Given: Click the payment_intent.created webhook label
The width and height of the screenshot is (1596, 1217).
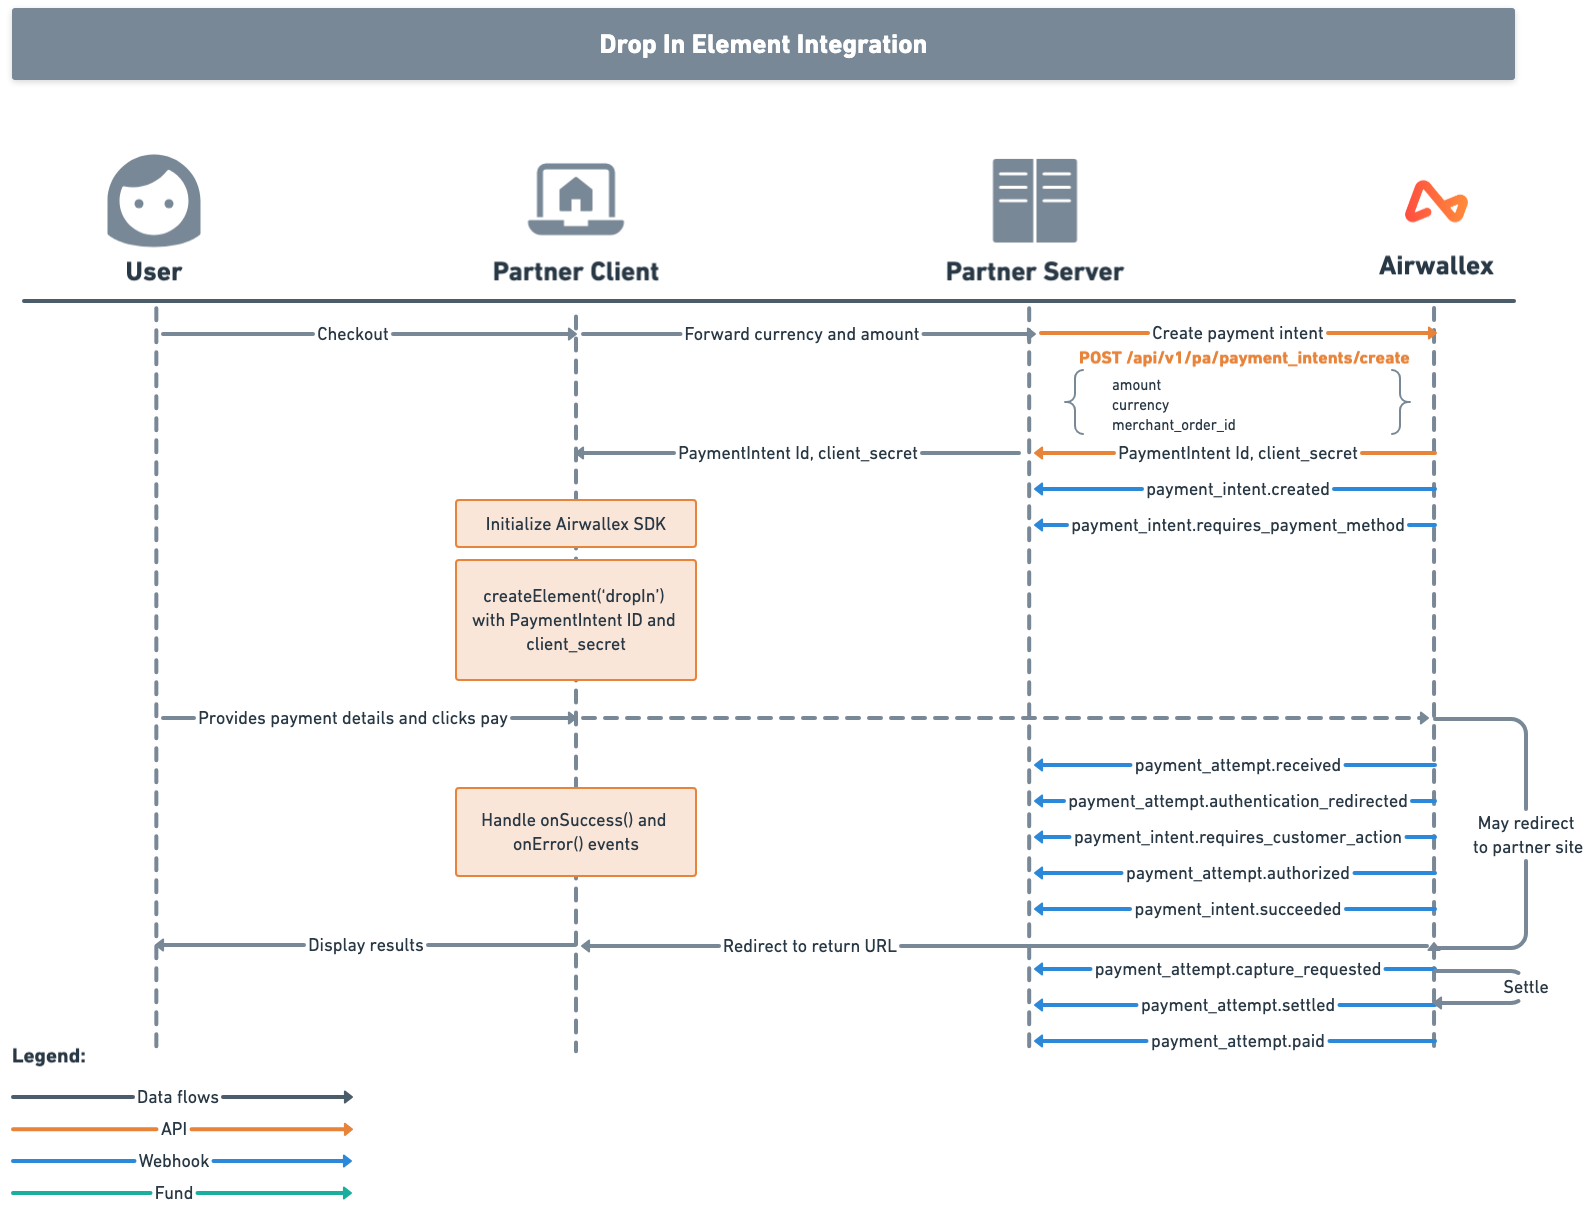Looking at the screenshot, I should point(1237,489).
